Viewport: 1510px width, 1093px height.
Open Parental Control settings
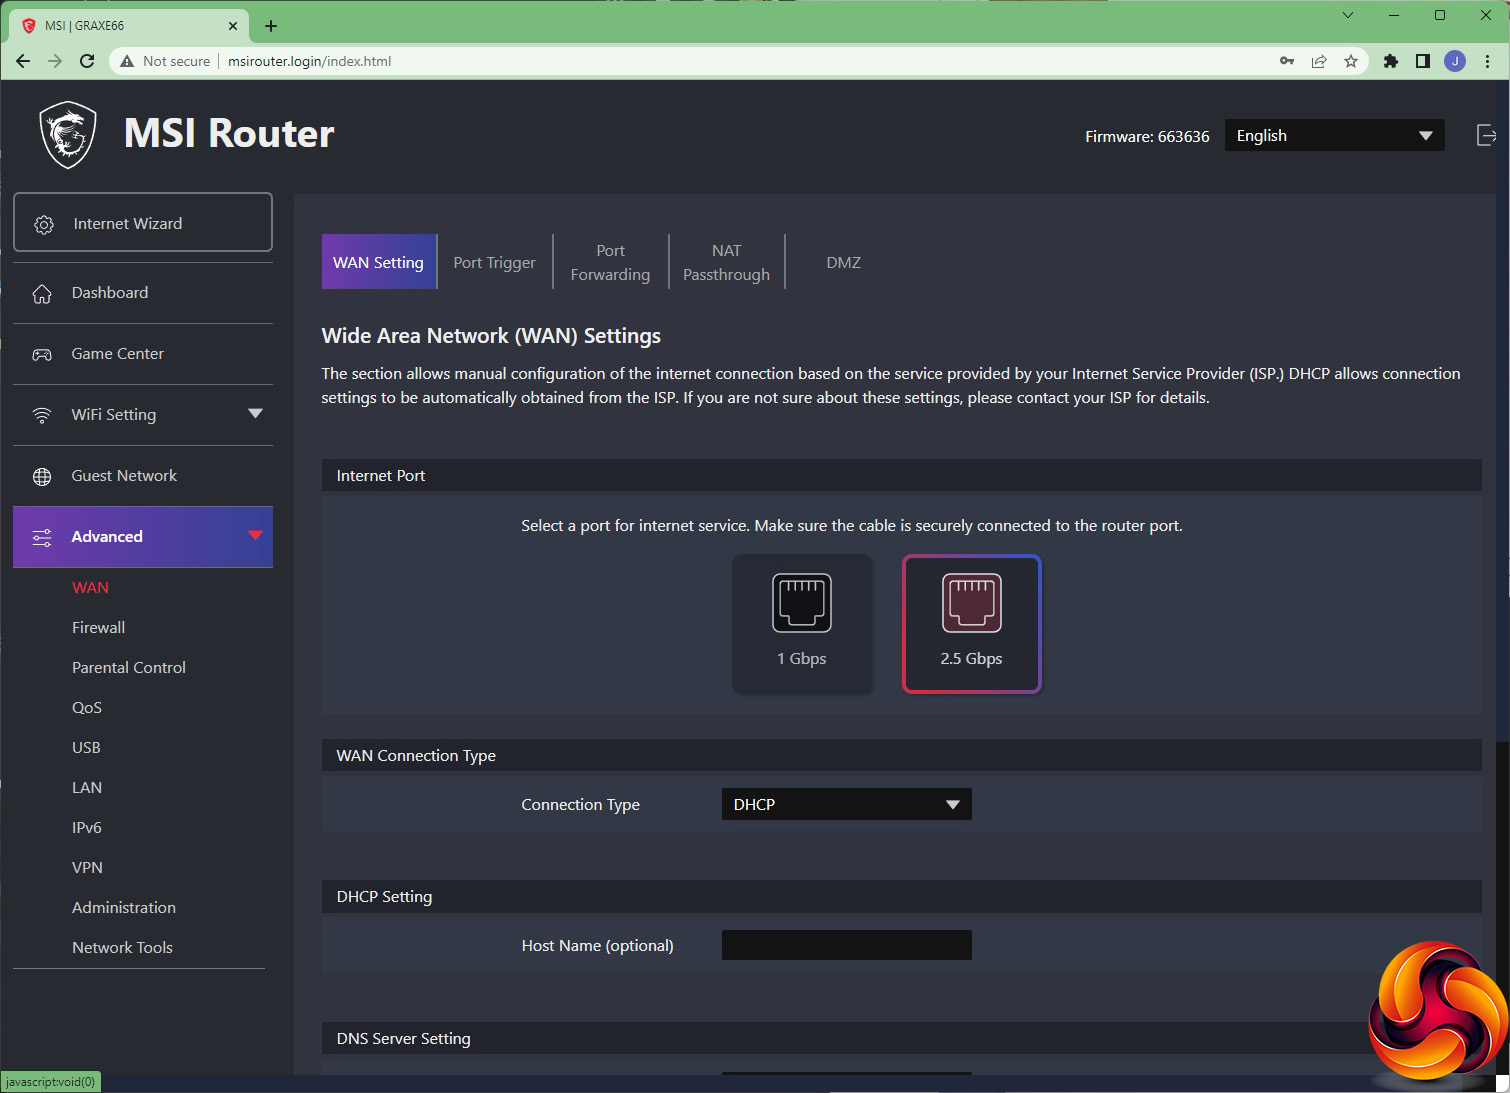[129, 668]
